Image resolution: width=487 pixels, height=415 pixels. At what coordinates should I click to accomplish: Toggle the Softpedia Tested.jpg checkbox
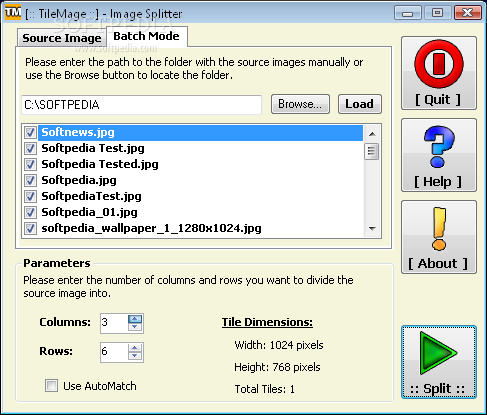point(30,164)
